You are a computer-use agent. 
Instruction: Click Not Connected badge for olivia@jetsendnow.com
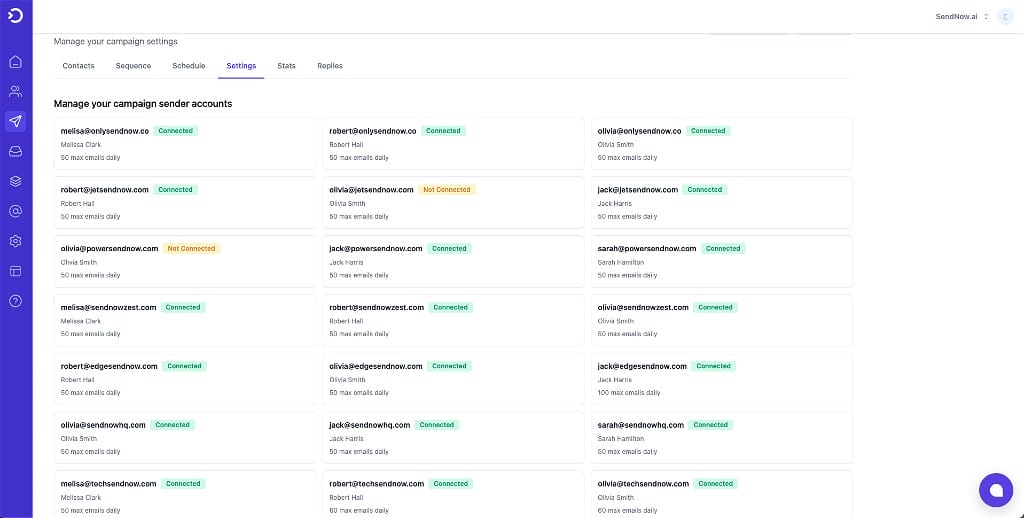click(x=447, y=190)
